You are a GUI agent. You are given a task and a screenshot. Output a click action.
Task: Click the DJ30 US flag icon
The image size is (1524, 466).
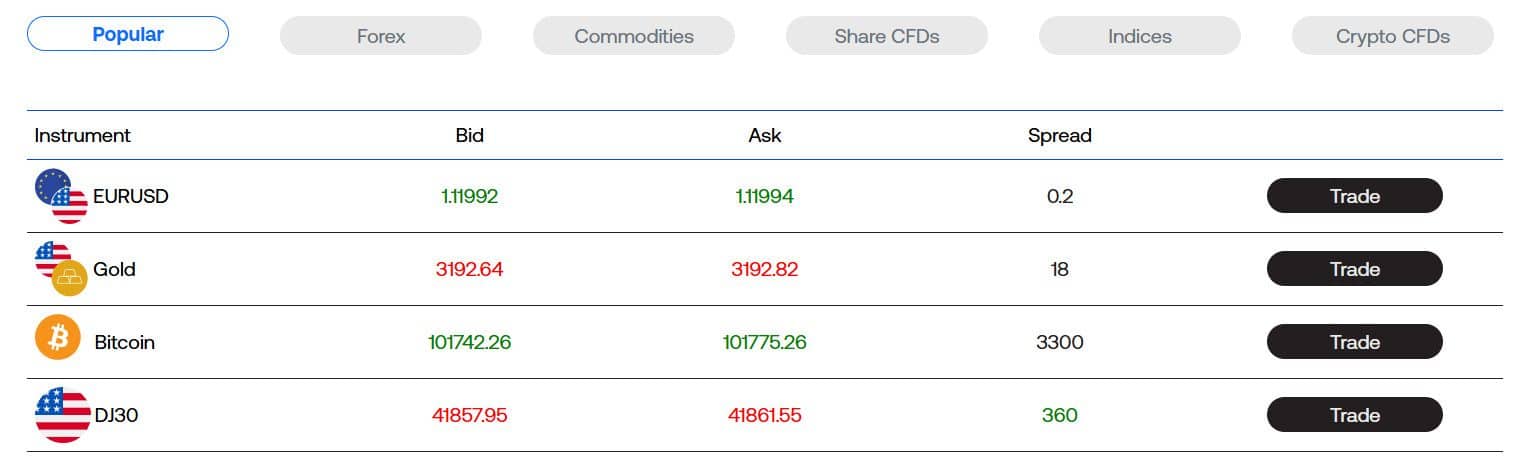(x=62, y=415)
